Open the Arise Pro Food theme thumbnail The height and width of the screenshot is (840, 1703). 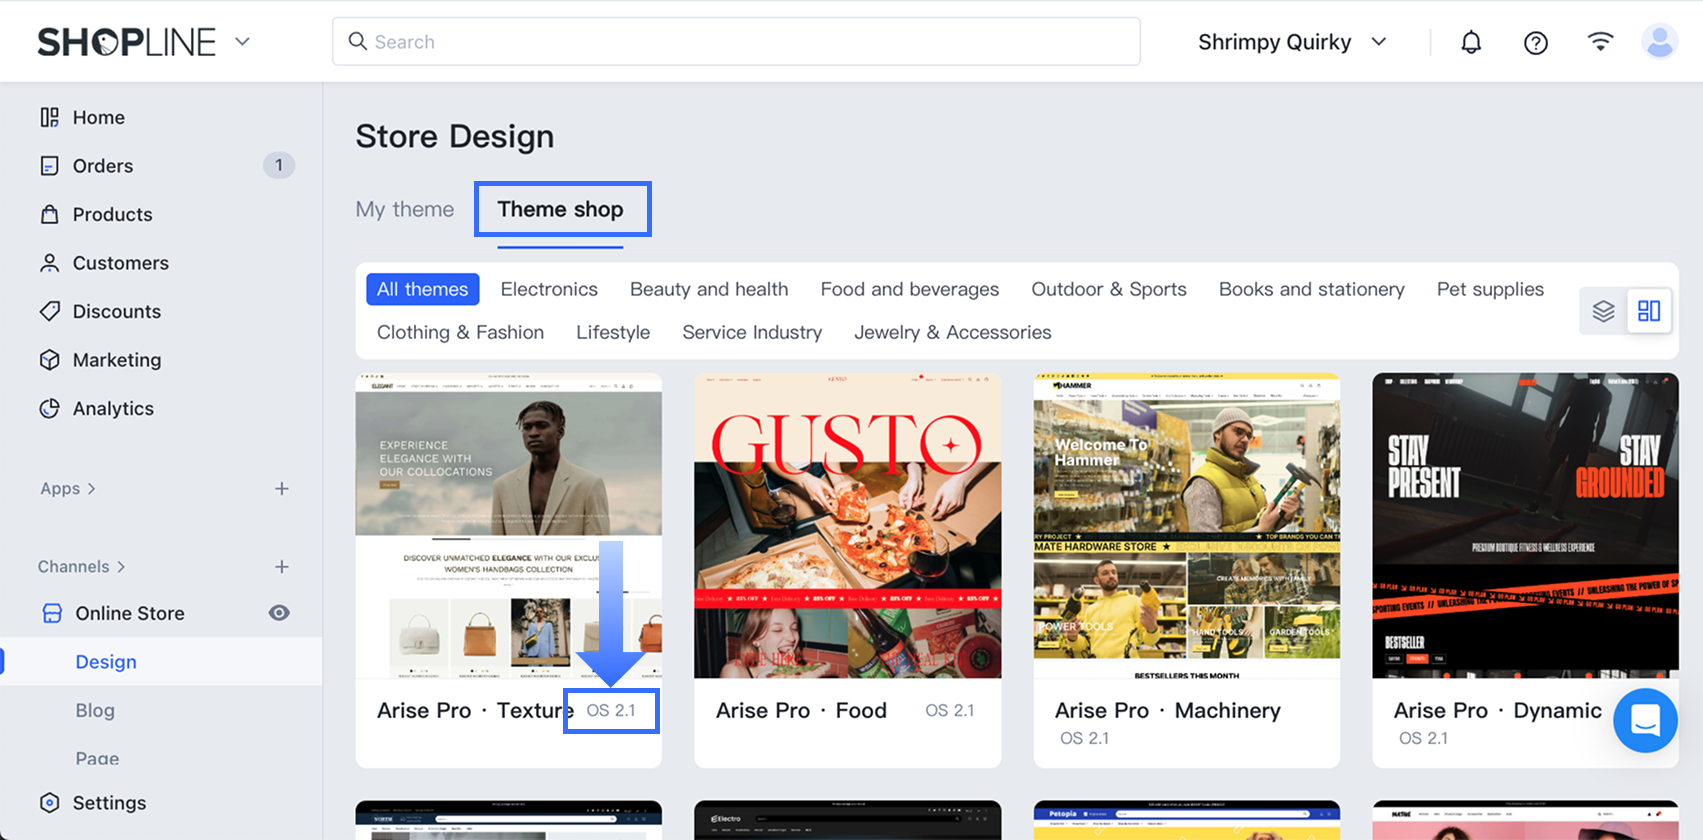pyautogui.click(x=847, y=526)
